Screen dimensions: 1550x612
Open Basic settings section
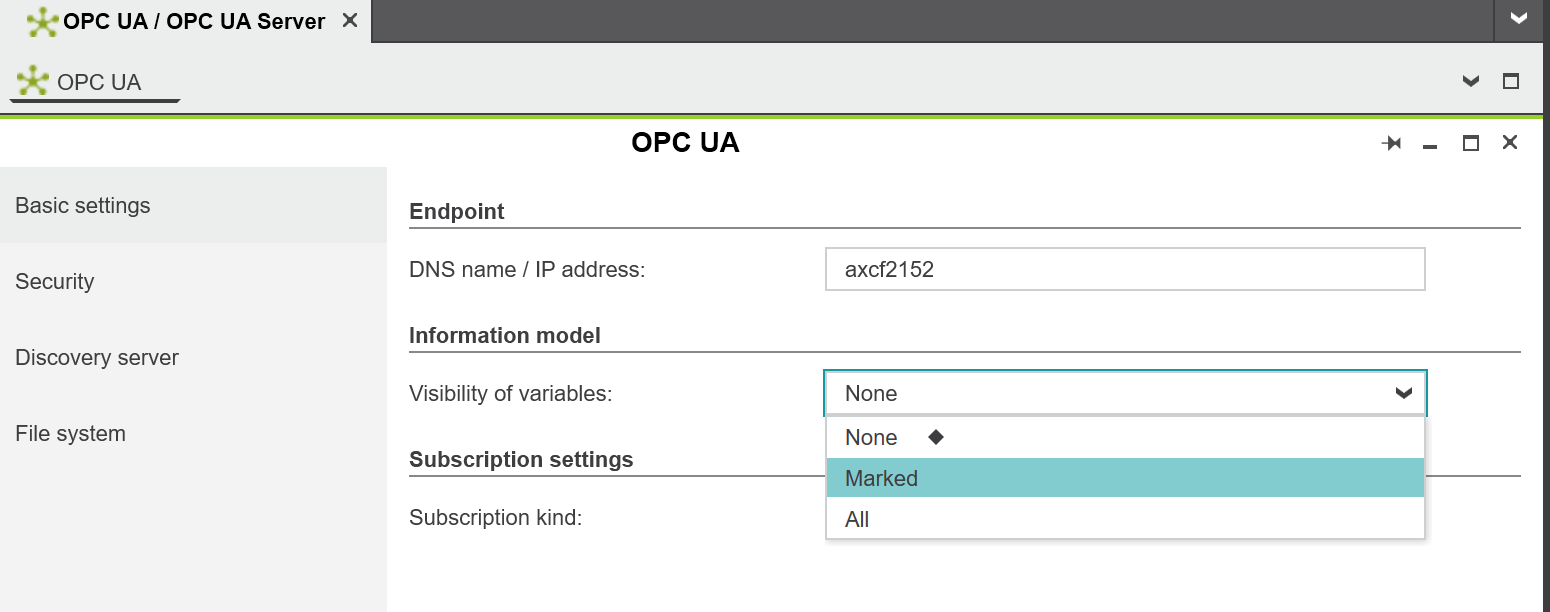(193, 205)
